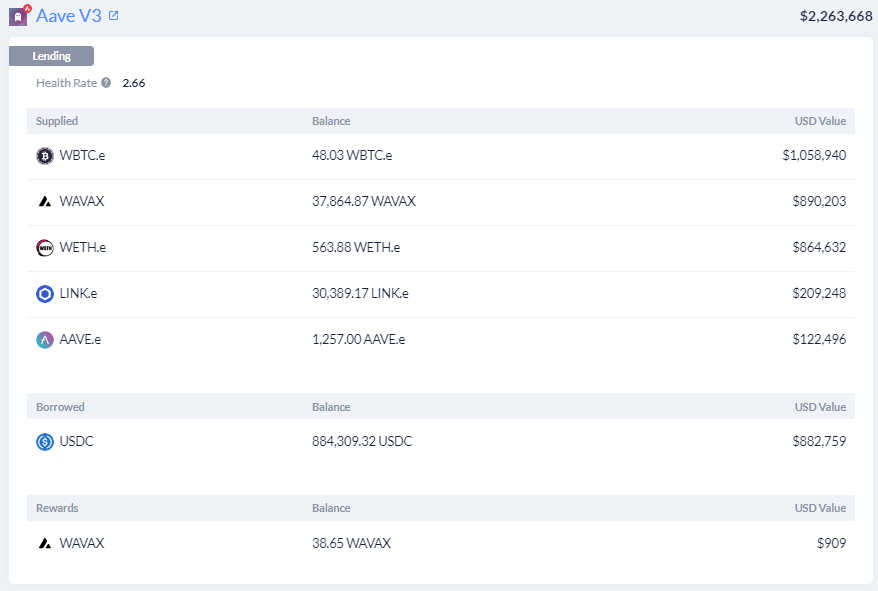Click the Aave V3 protocol logo icon
878x591 pixels.
click(19, 16)
